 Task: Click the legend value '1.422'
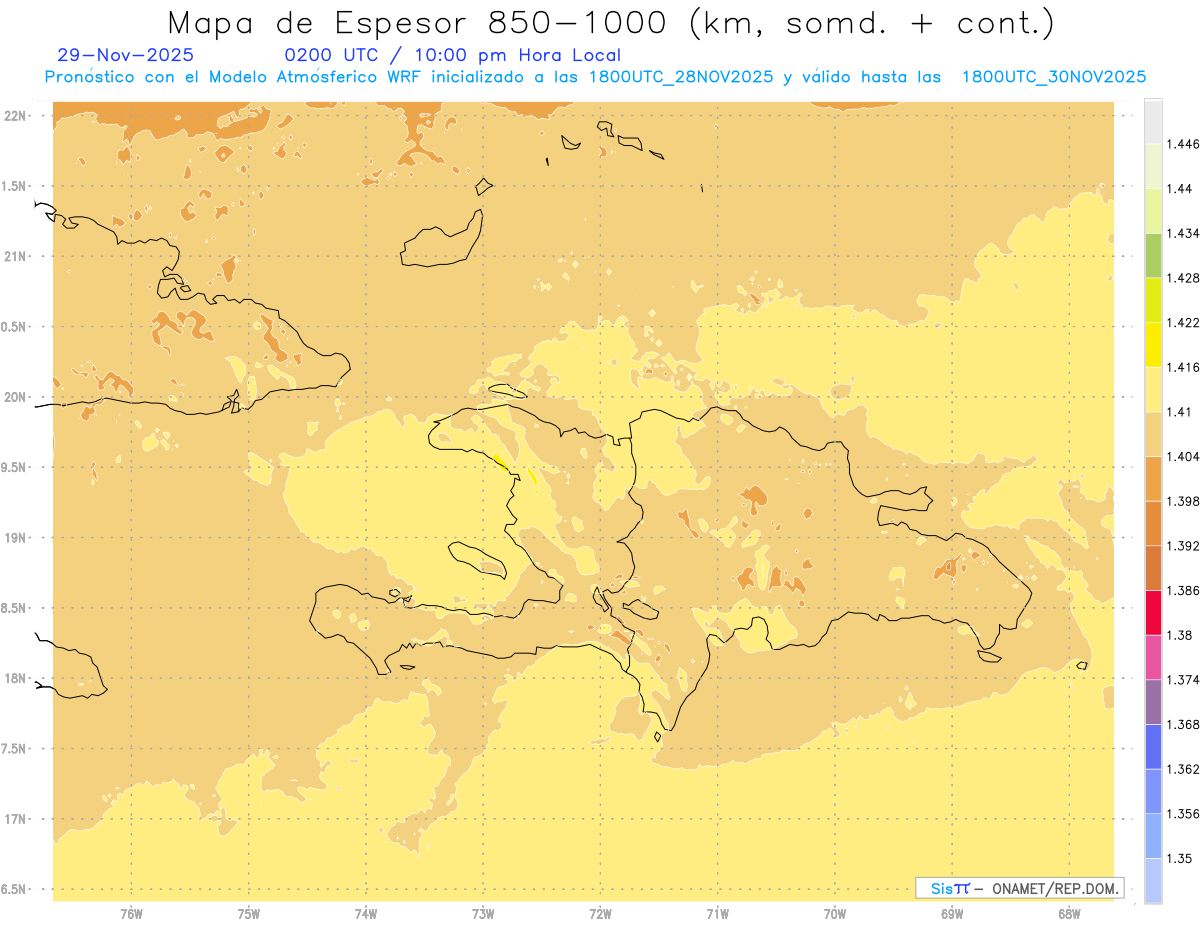coord(1183,323)
